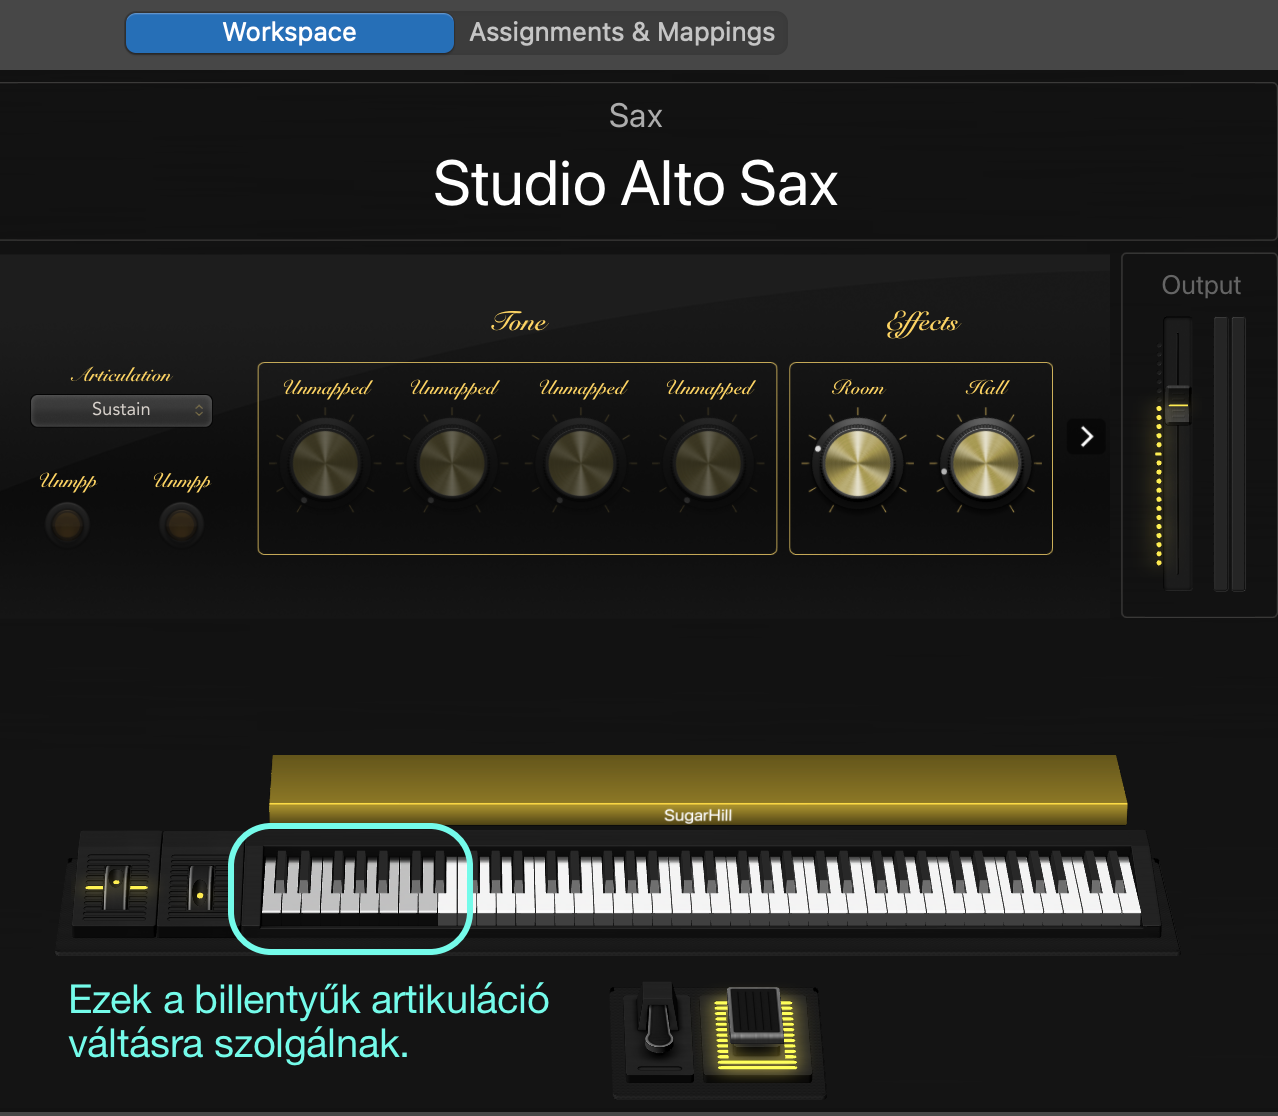Show next controls with right chevron
This screenshot has height=1116, width=1278.
[1086, 436]
